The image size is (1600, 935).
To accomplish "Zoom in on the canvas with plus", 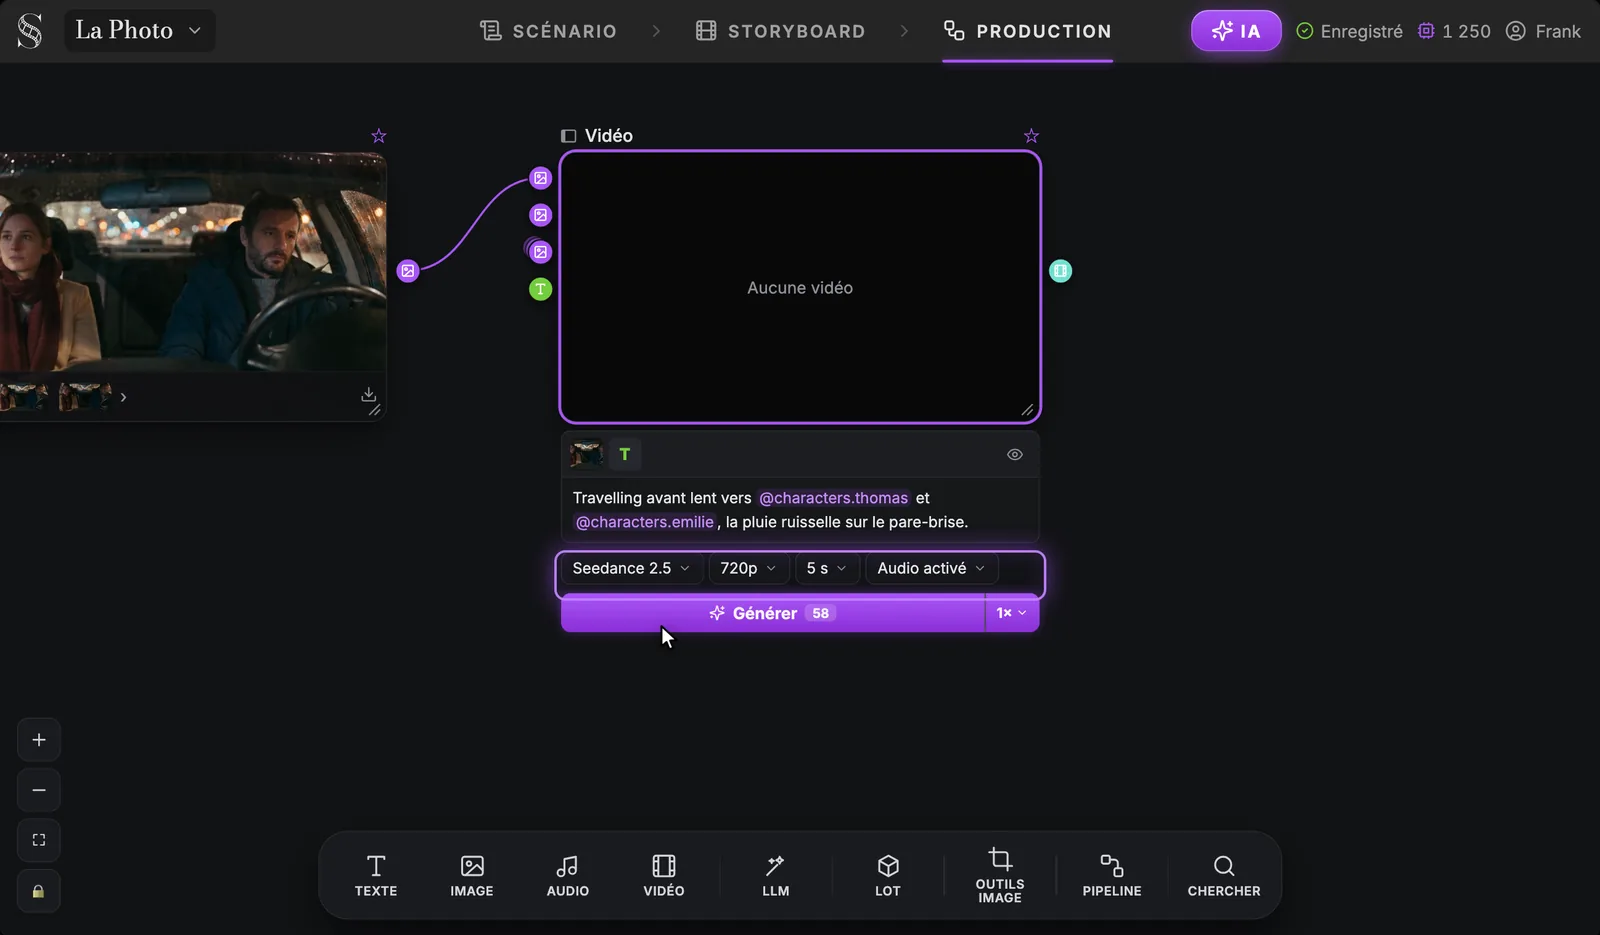I will [x=39, y=740].
